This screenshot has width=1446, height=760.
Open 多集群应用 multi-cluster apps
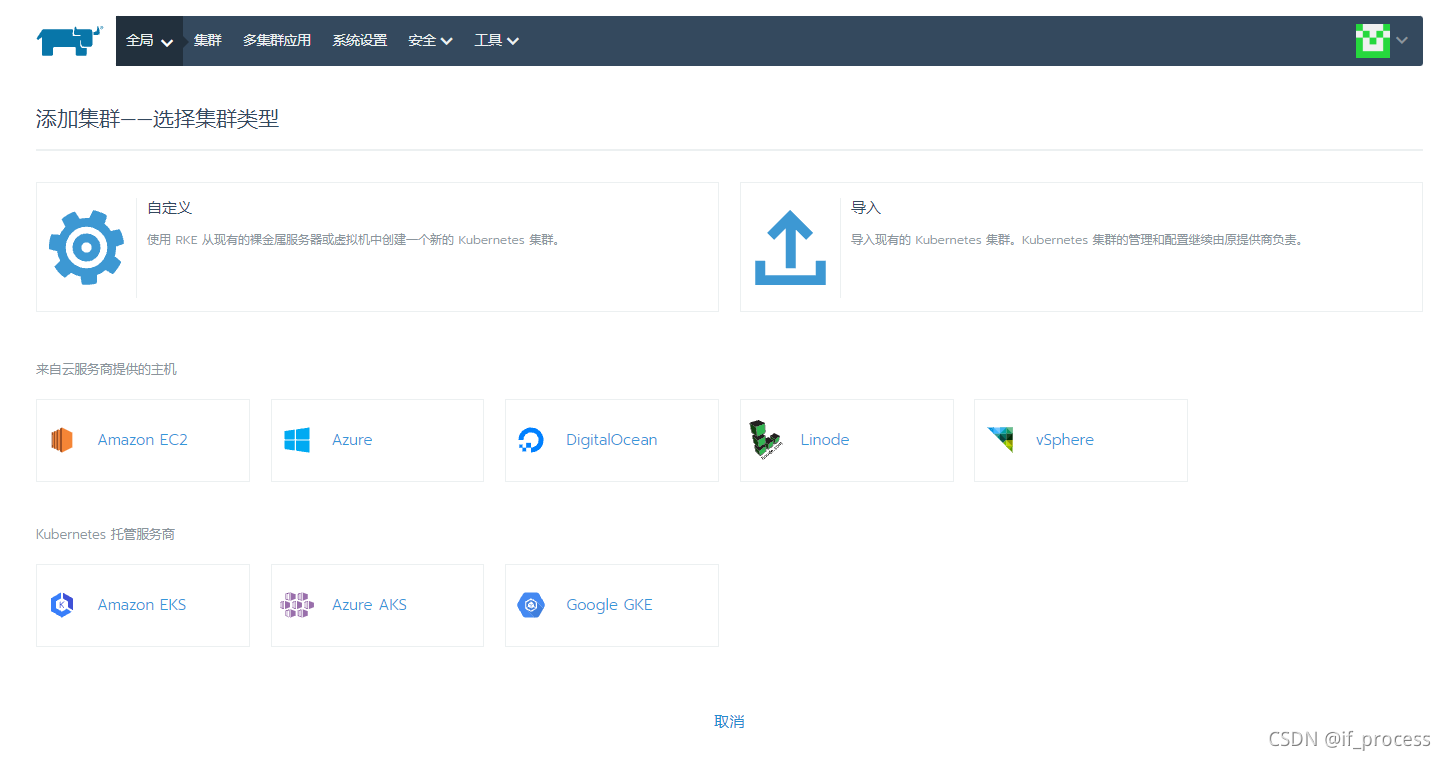277,41
